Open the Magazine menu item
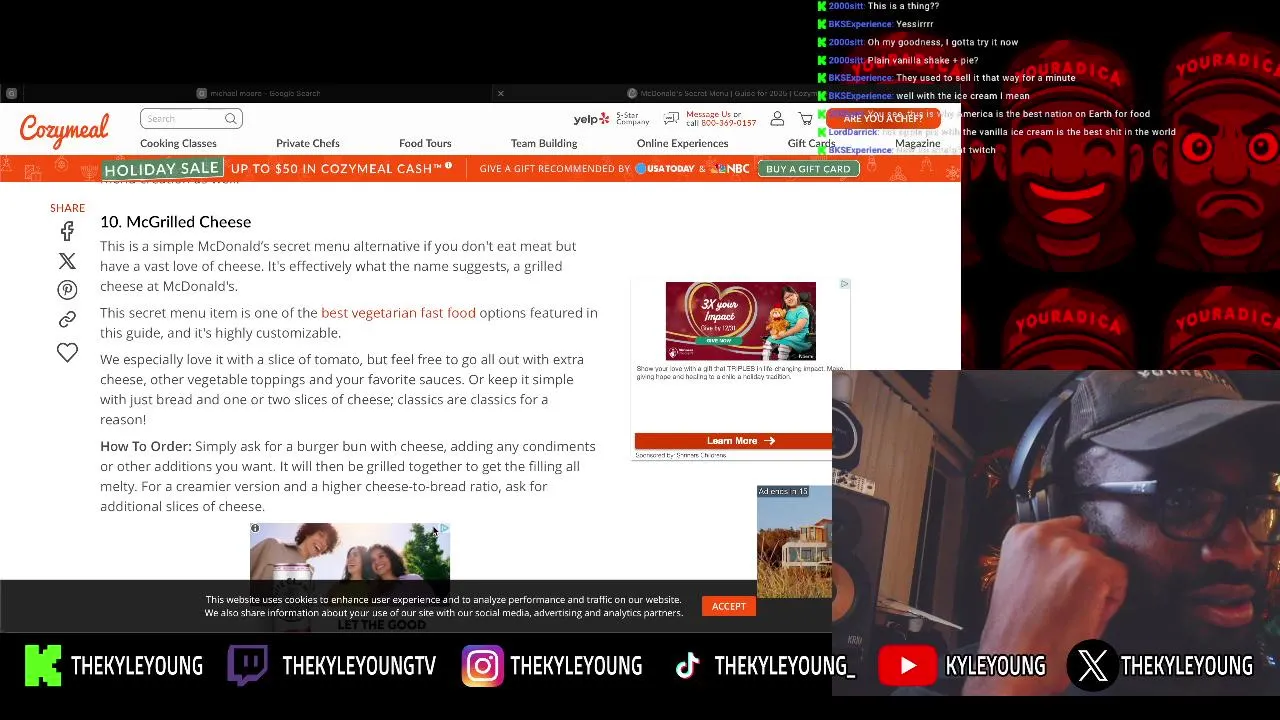Viewport: 1280px width, 720px height. tap(917, 143)
